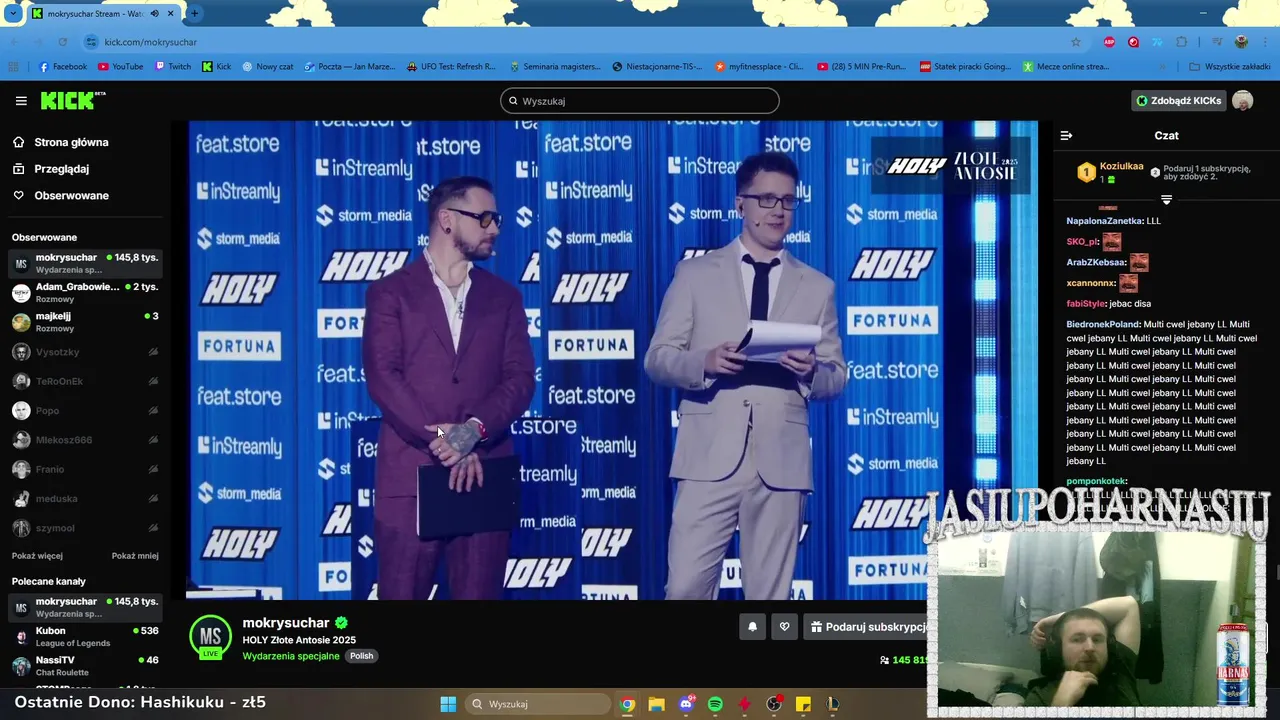The width and height of the screenshot is (1280, 720).
Task: Click the red lightning app on taskbar
Action: tap(744, 704)
